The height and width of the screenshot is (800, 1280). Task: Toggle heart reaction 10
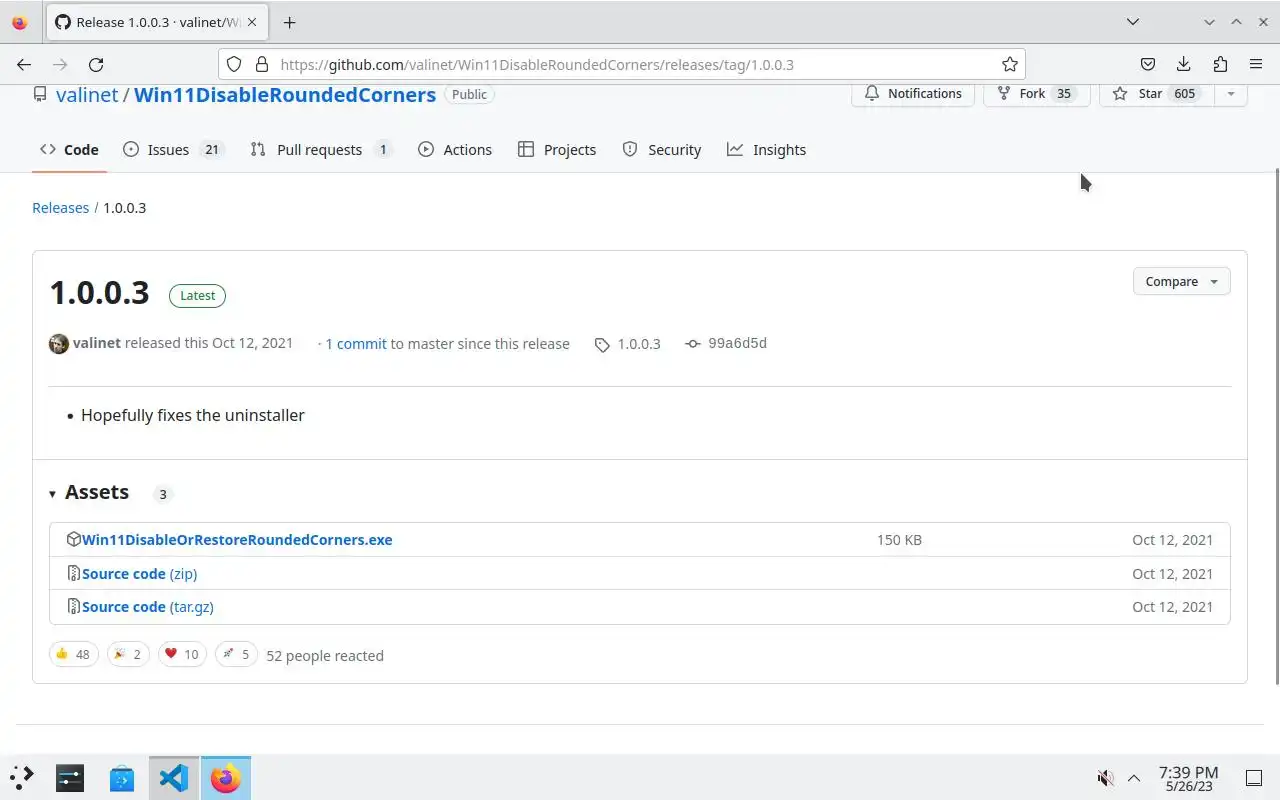point(182,654)
